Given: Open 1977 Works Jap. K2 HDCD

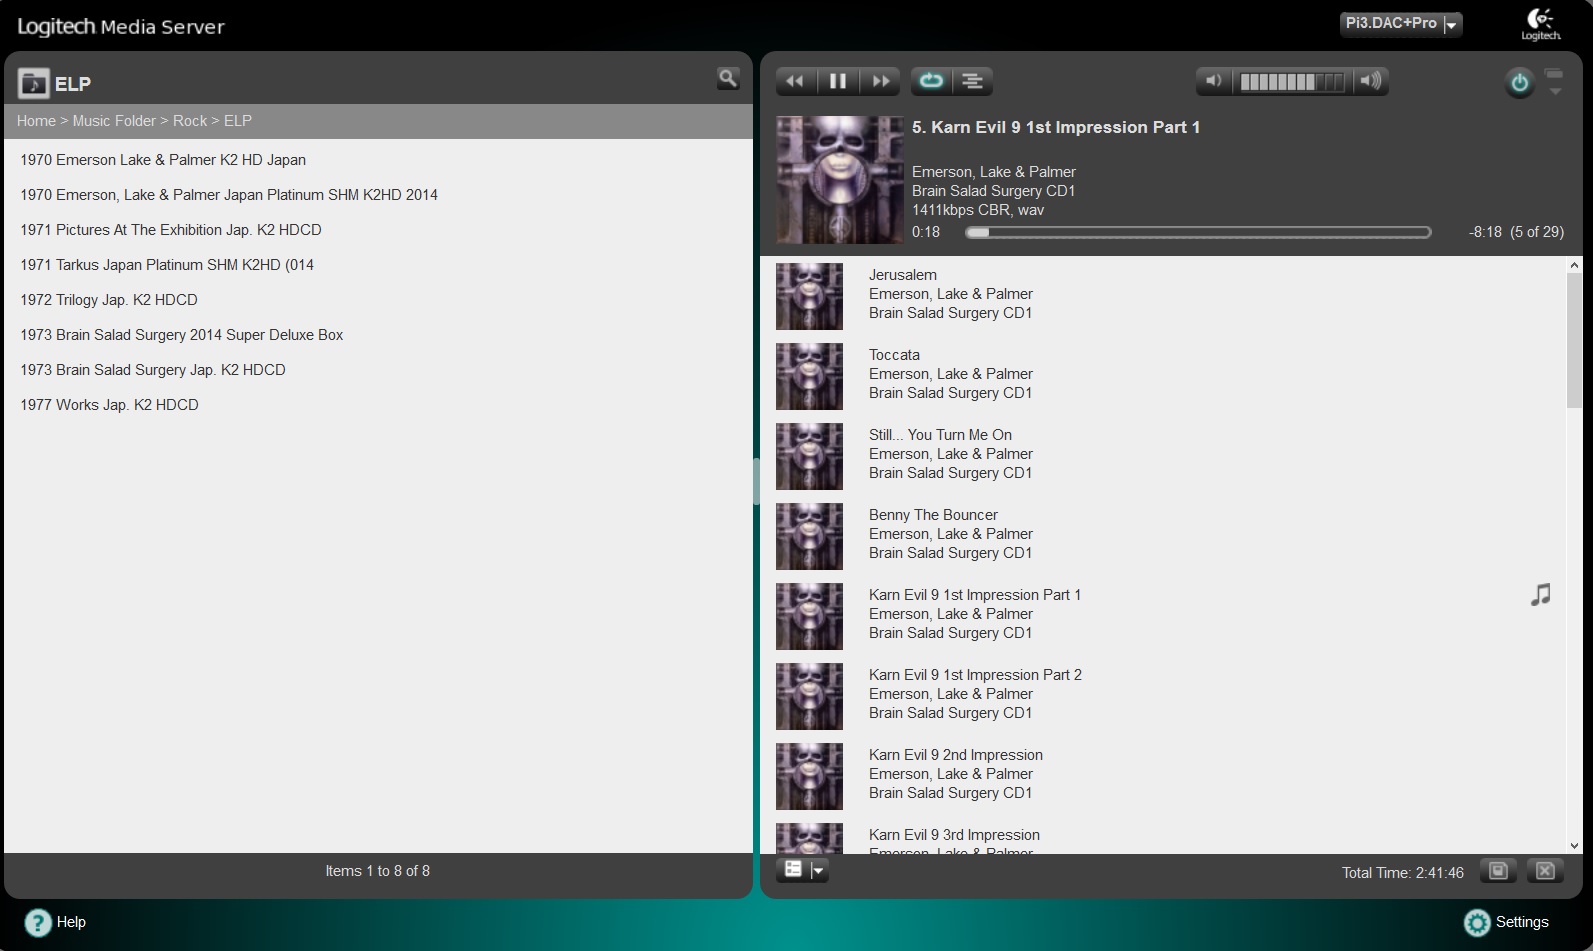Looking at the screenshot, I should (x=109, y=405).
